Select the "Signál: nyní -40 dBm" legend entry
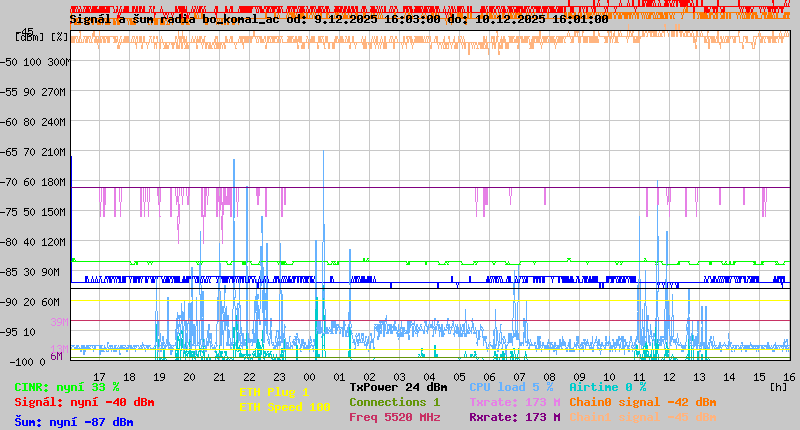The image size is (800, 430). (84, 402)
